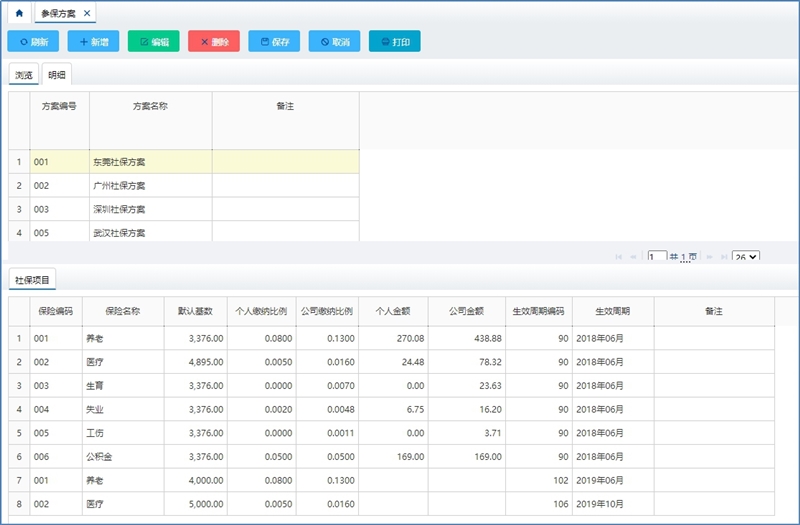Click the page number input field
Viewport: 800px width, 525px height.
coord(657,257)
